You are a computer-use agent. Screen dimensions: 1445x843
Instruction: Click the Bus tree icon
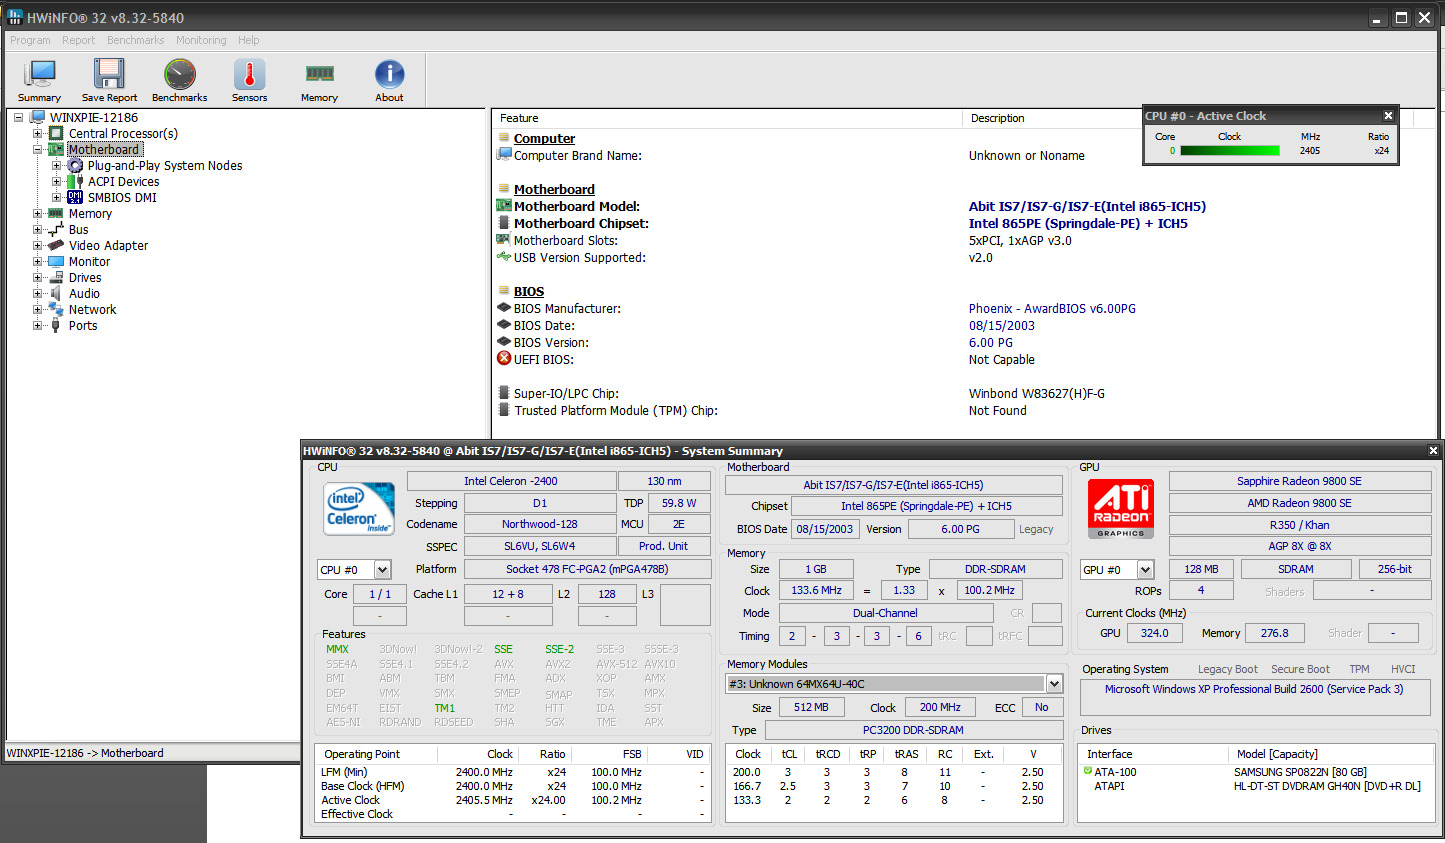click(56, 229)
